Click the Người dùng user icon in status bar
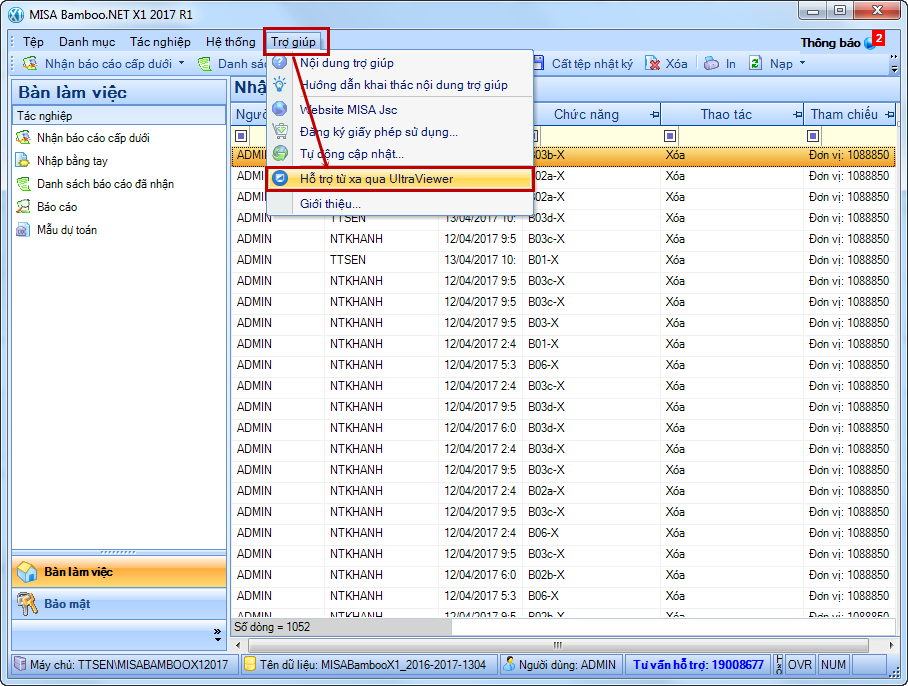 [x=509, y=664]
